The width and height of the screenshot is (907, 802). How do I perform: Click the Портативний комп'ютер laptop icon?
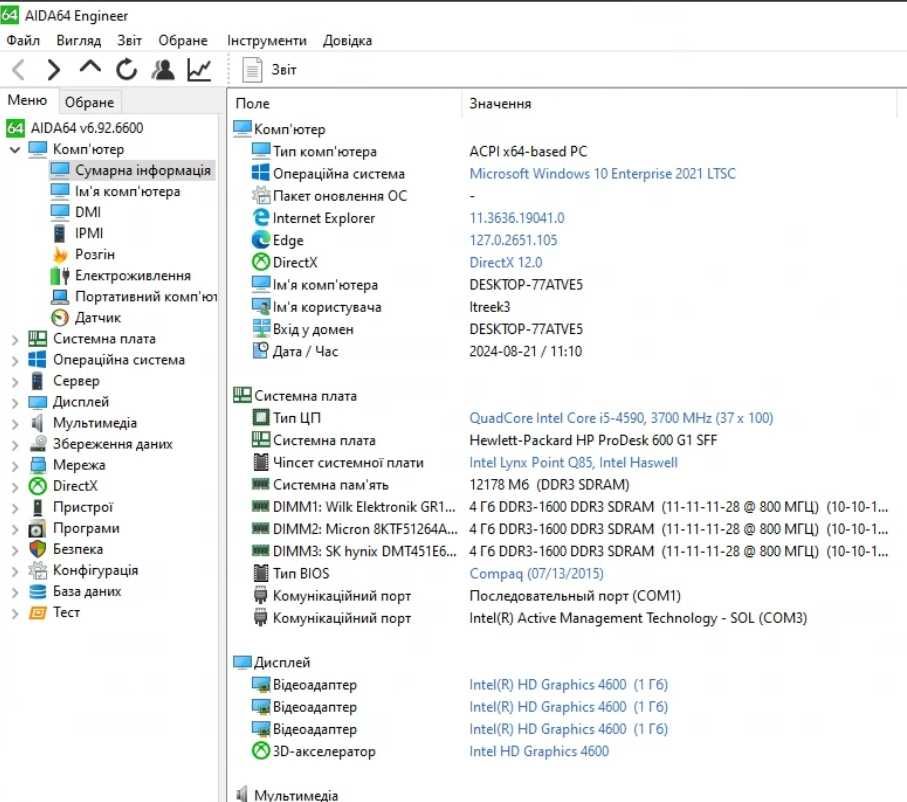60,296
